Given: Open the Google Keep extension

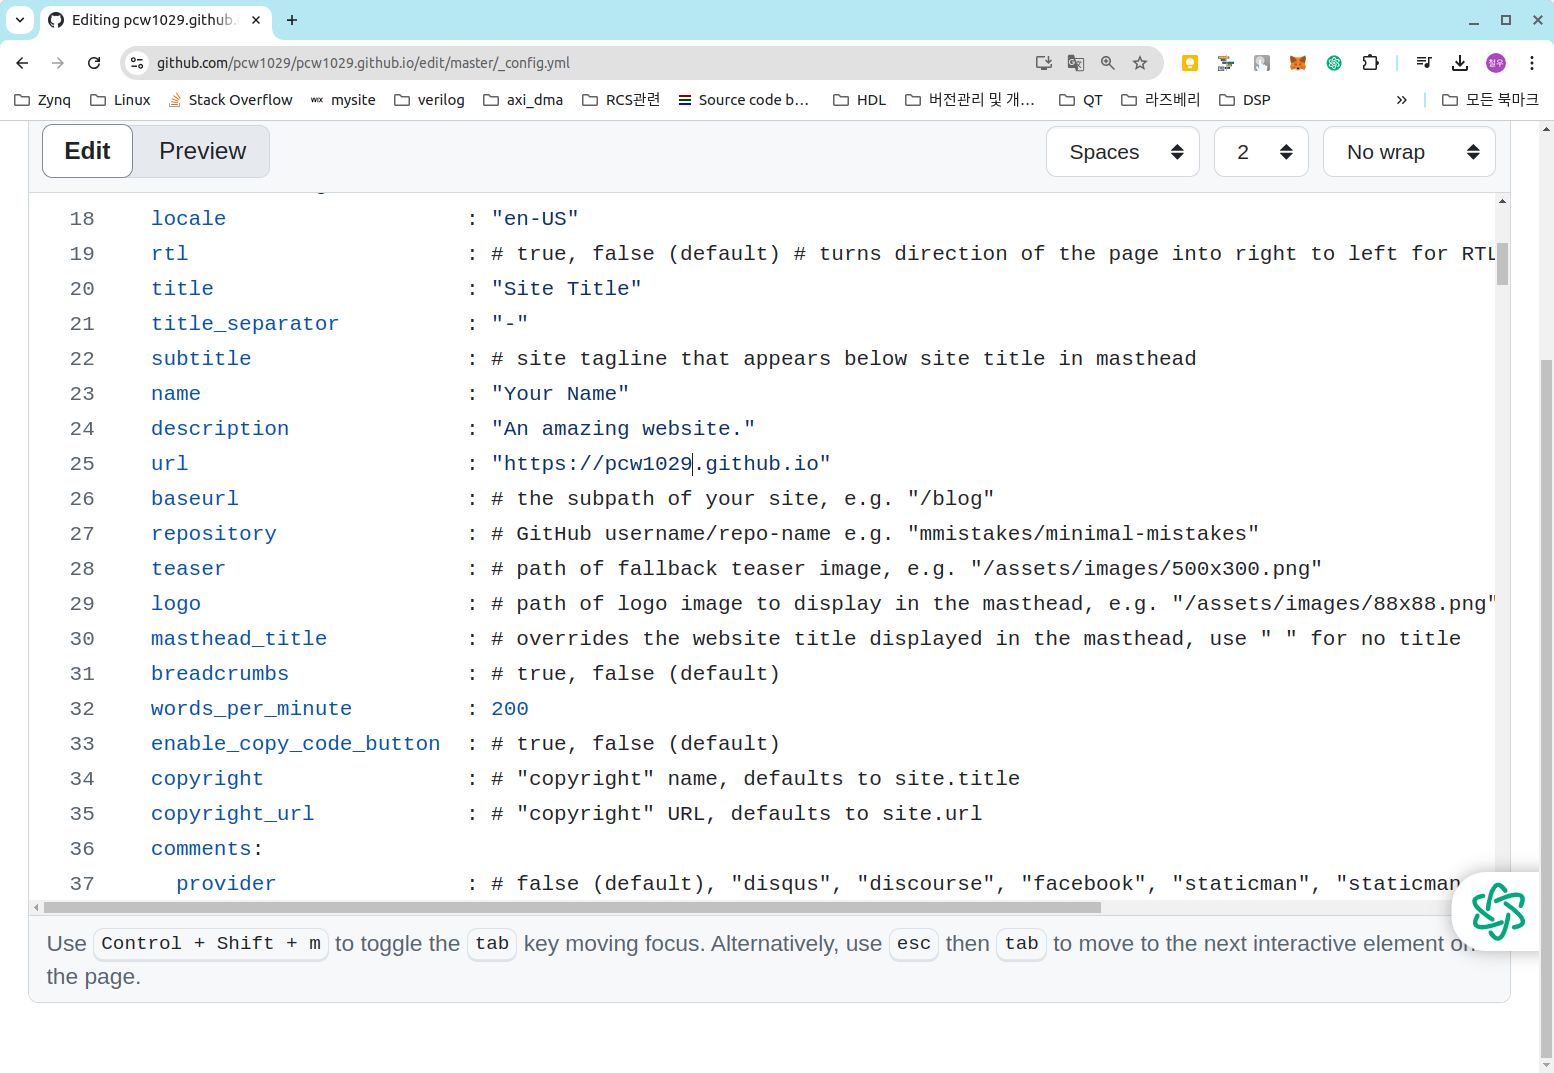Looking at the screenshot, I should (x=1189, y=62).
